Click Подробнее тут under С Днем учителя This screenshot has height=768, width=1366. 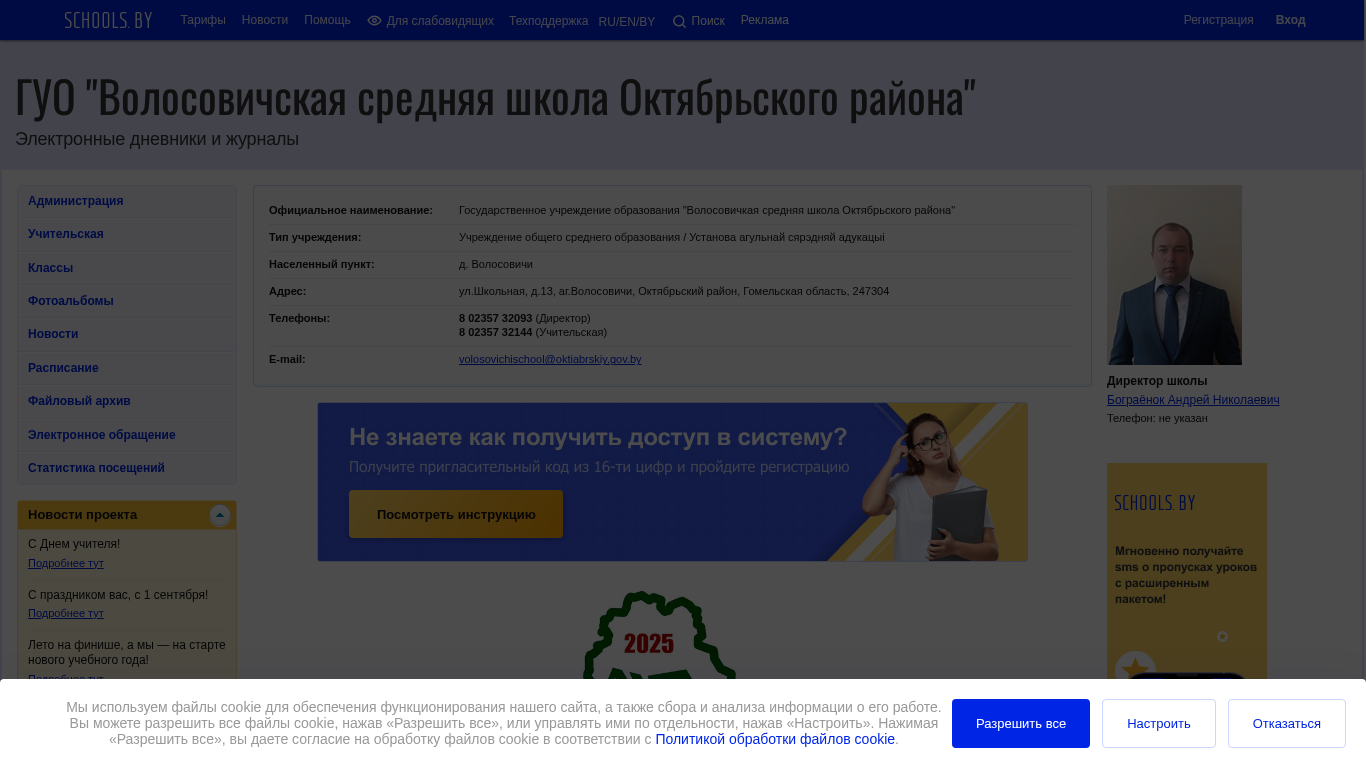tap(66, 563)
